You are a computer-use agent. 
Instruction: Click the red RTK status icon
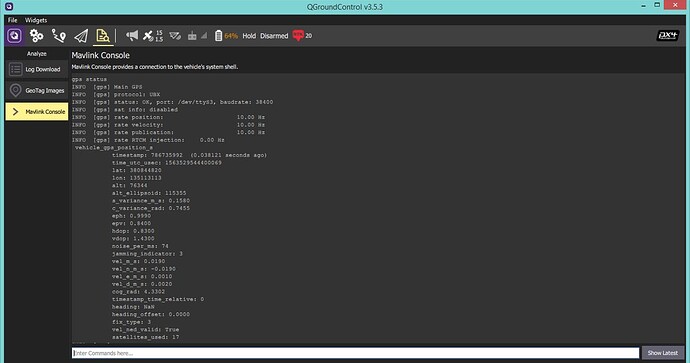coord(298,36)
